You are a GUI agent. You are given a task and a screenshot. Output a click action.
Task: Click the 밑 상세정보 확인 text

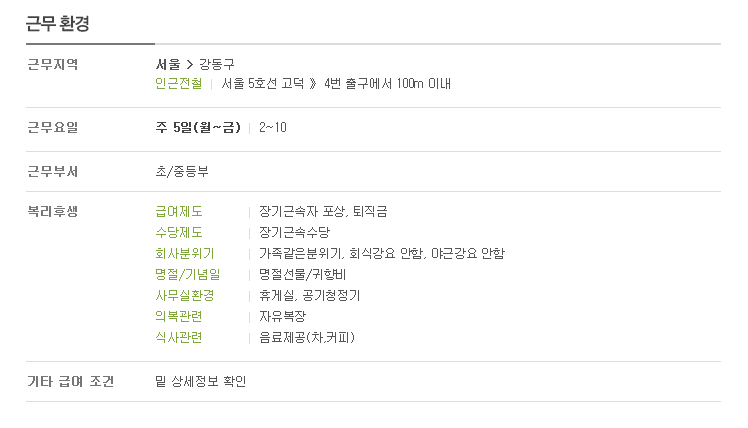[200, 381]
